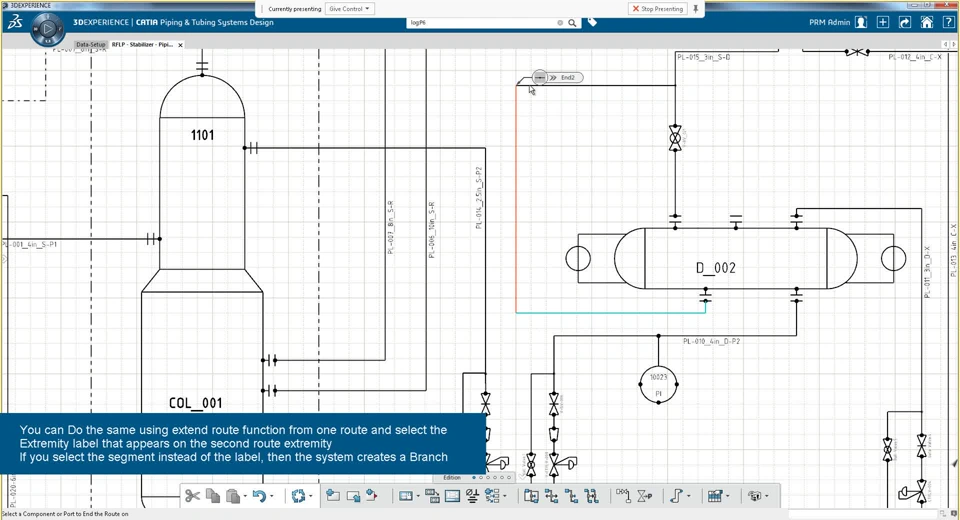Select the PL-012_4in_C-X line label
This screenshot has width=960, height=520.
pos(915,57)
